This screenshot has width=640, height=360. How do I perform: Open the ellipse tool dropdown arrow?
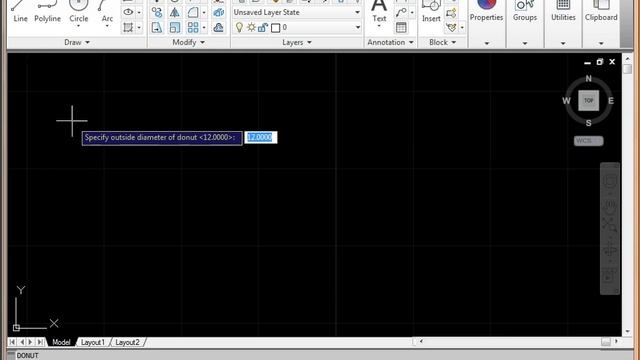(x=139, y=12)
